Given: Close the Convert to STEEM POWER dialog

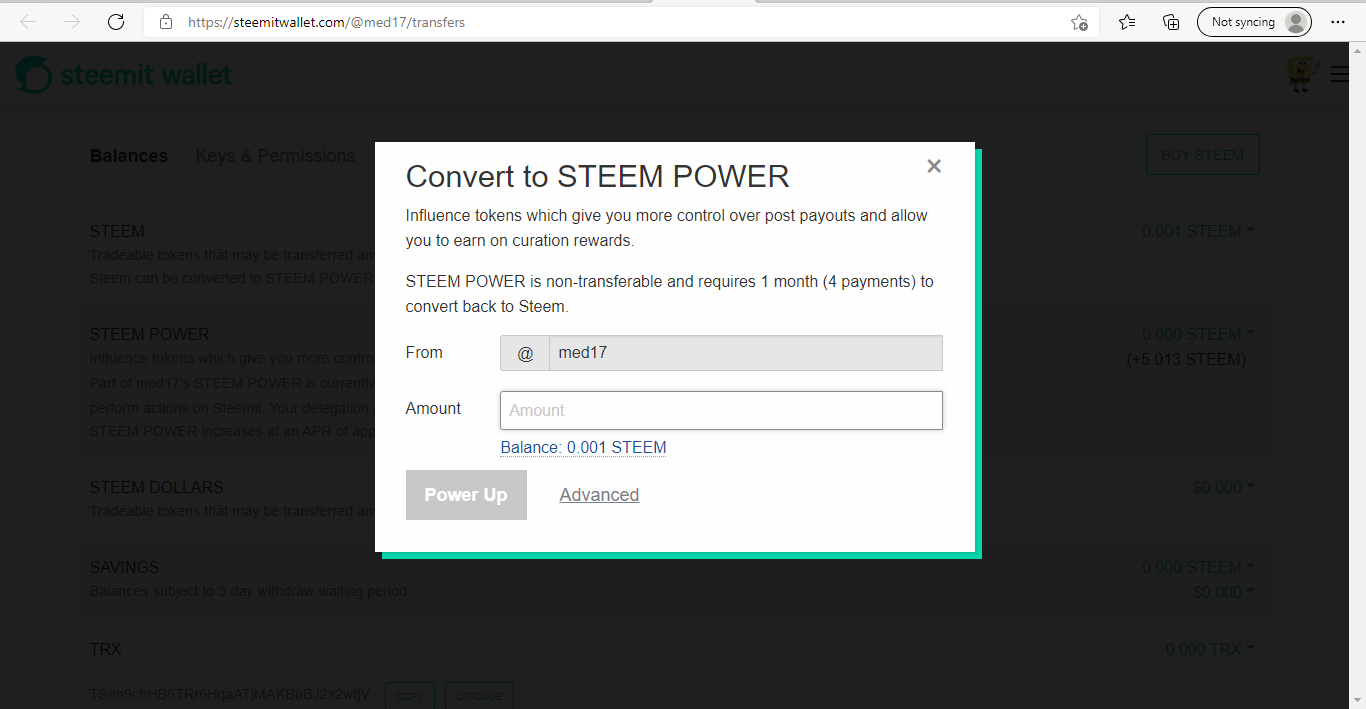Looking at the screenshot, I should coord(934,166).
